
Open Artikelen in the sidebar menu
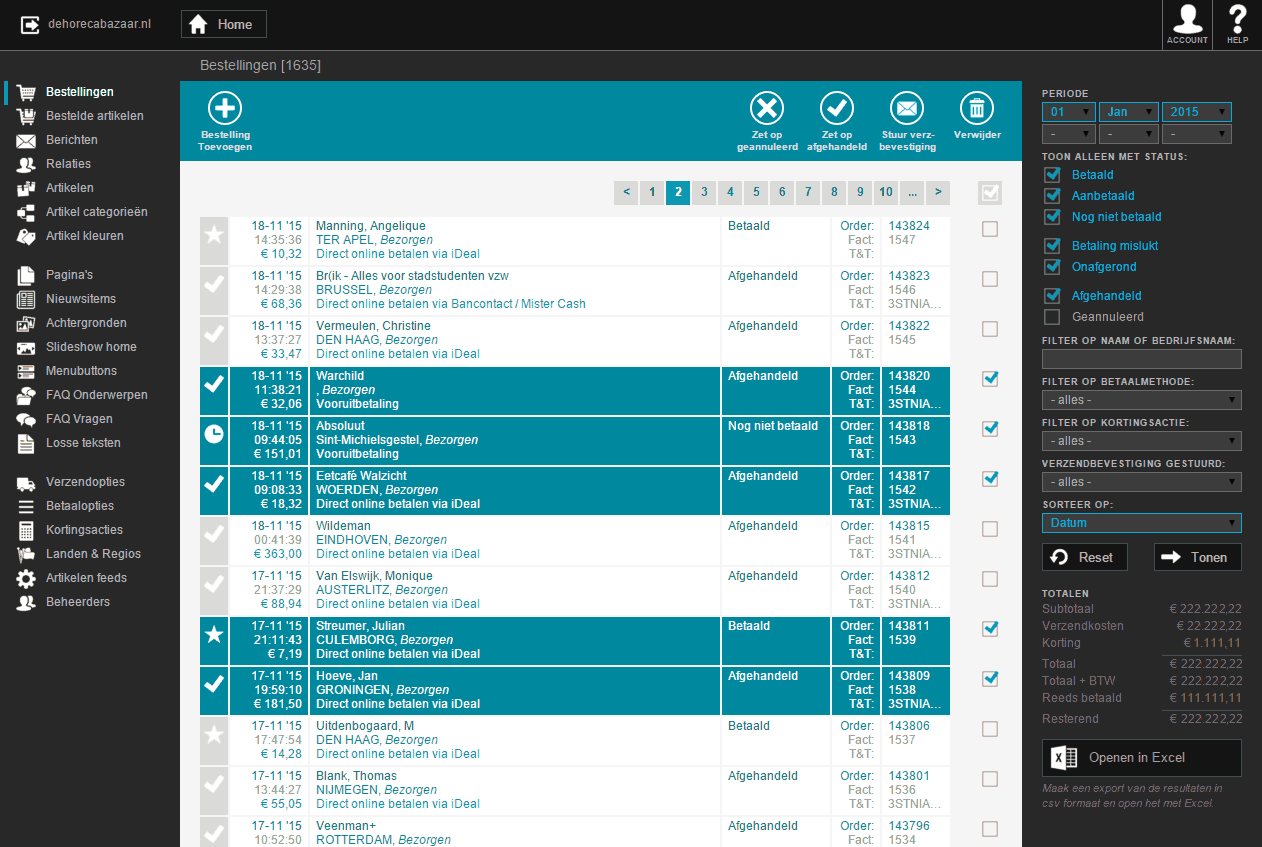70,188
